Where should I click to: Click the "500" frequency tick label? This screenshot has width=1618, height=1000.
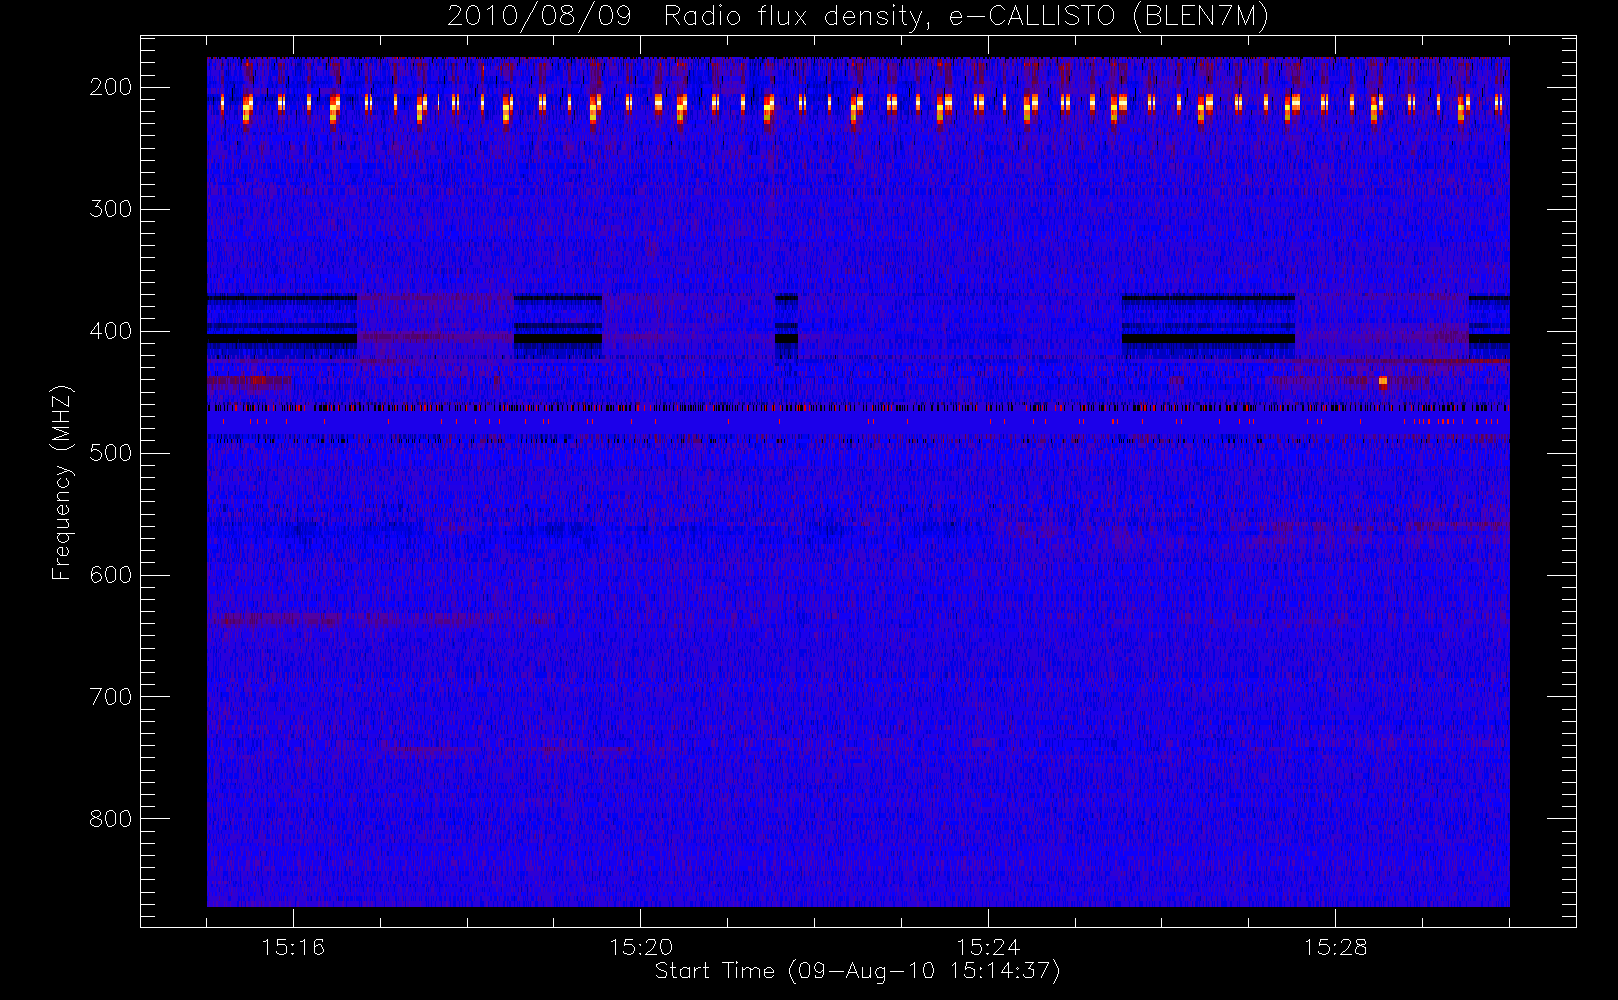click(110, 453)
